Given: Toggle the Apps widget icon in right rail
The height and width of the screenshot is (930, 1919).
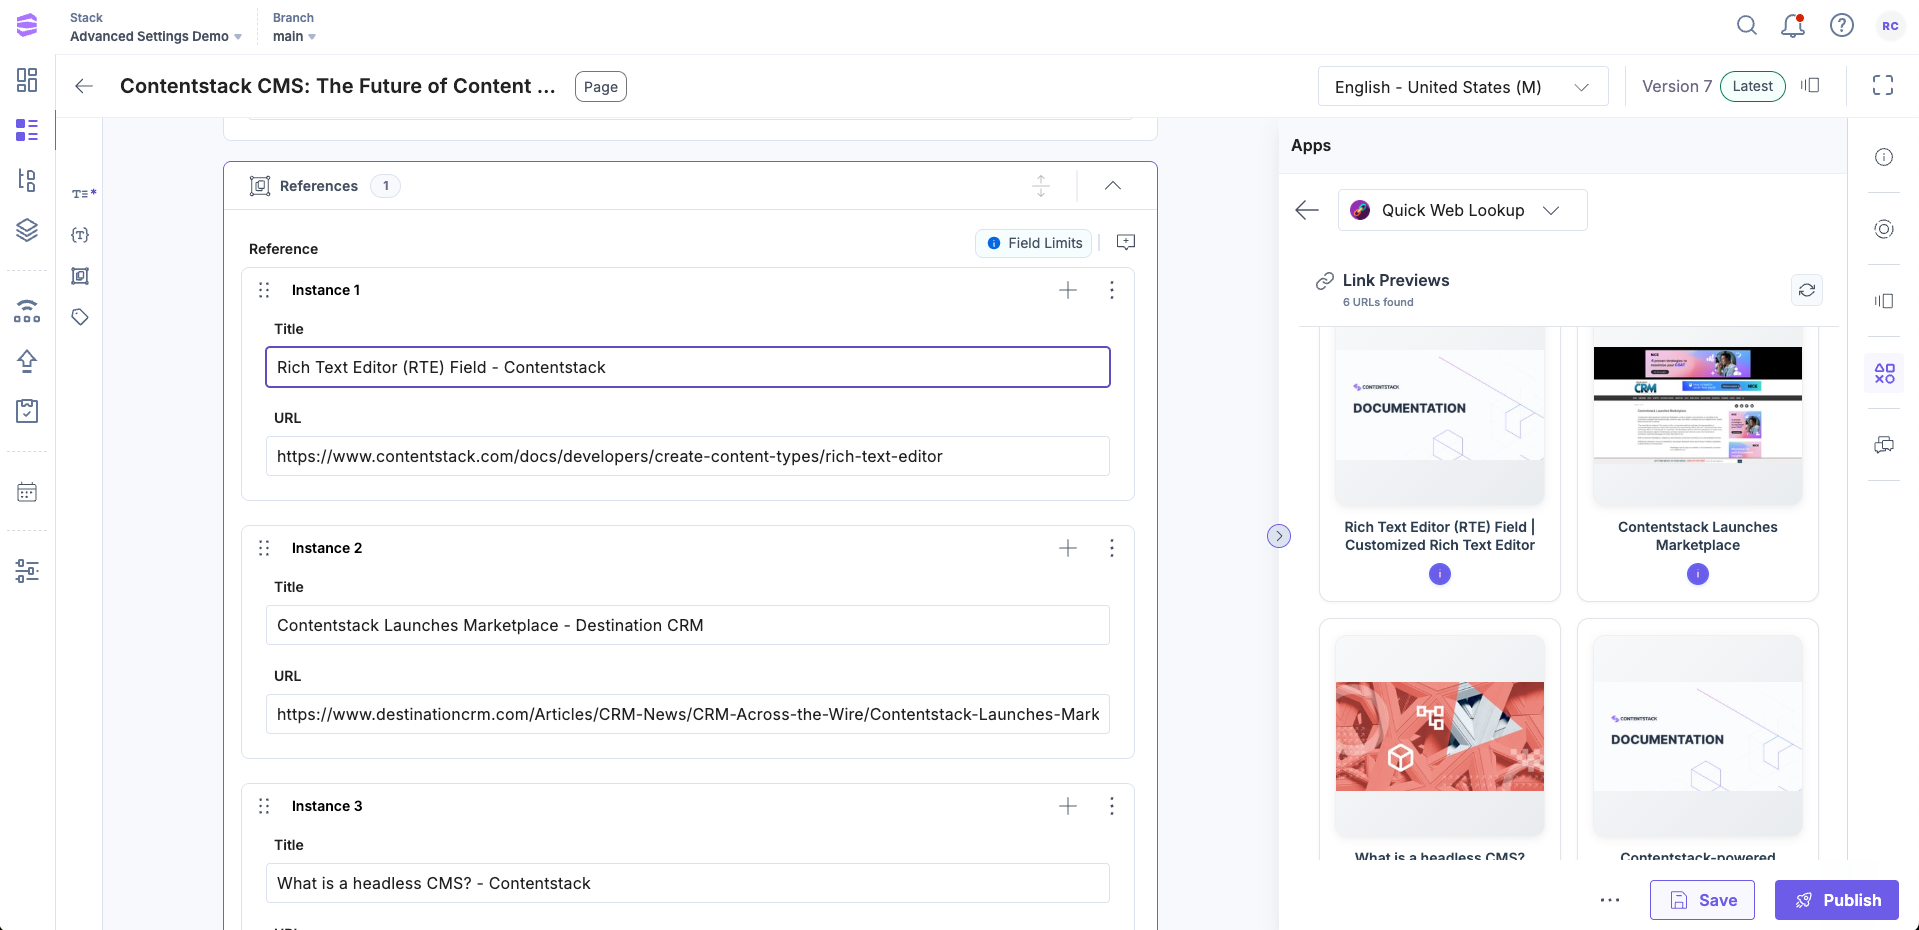Looking at the screenshot, I should pos(1884,374).
